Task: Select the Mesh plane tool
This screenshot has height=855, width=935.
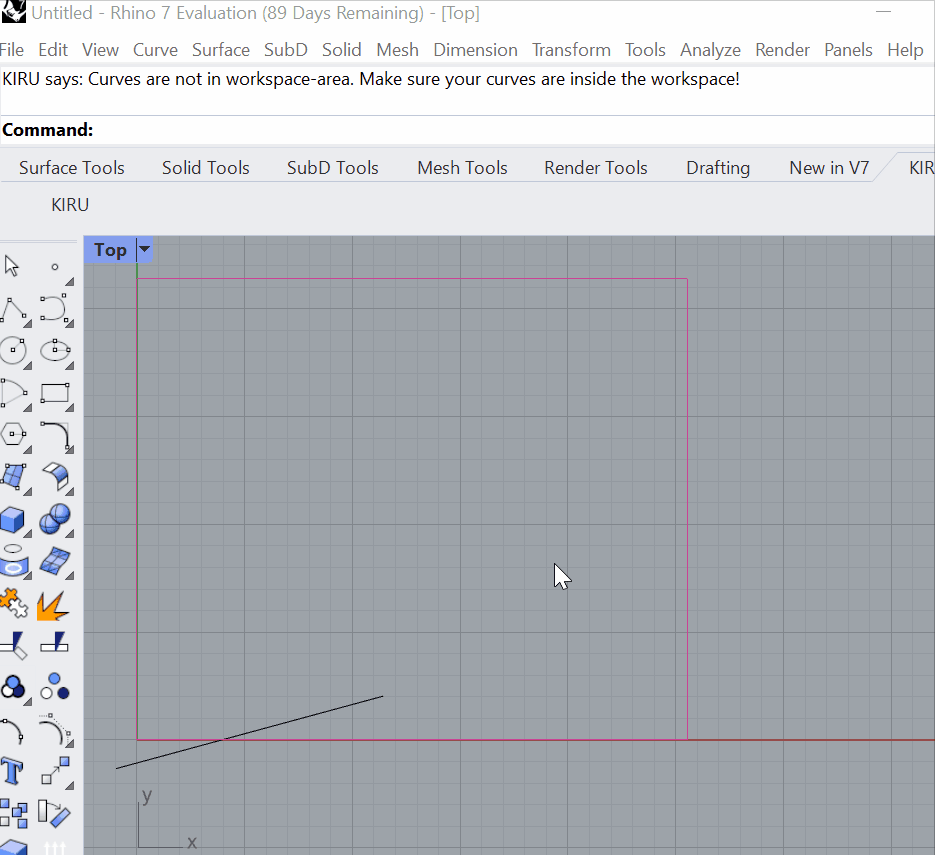Action: (55, 562)
